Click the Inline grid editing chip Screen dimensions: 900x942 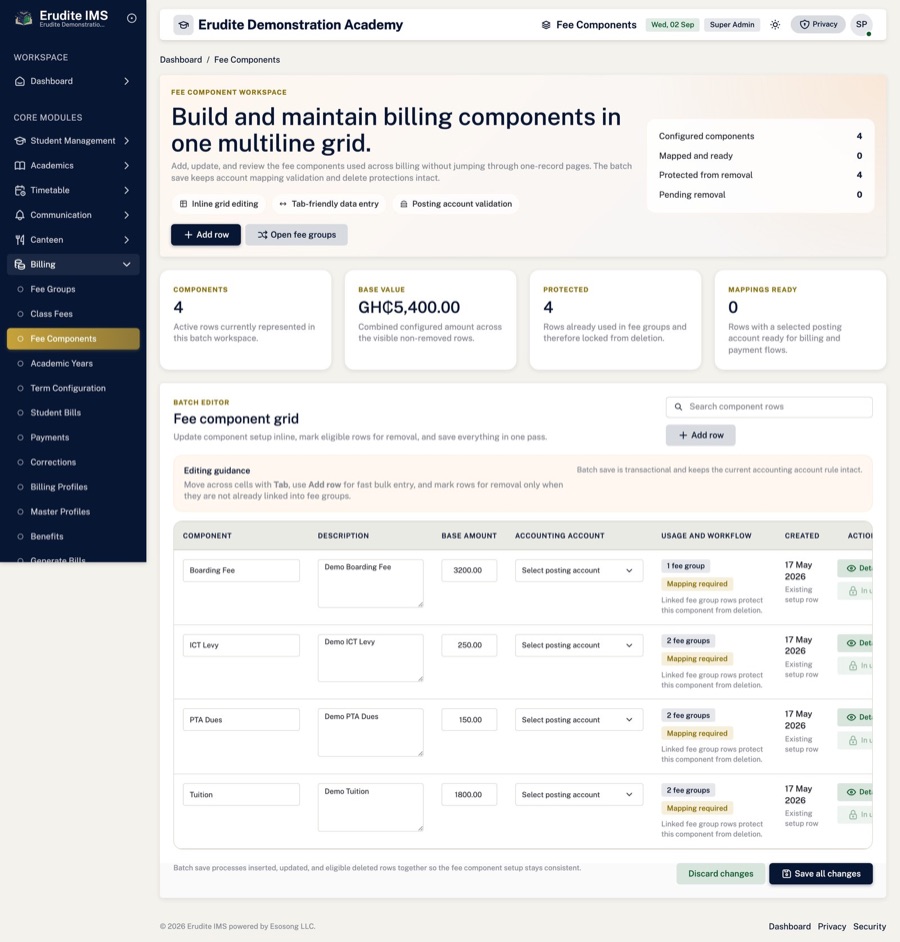point(219,204)
